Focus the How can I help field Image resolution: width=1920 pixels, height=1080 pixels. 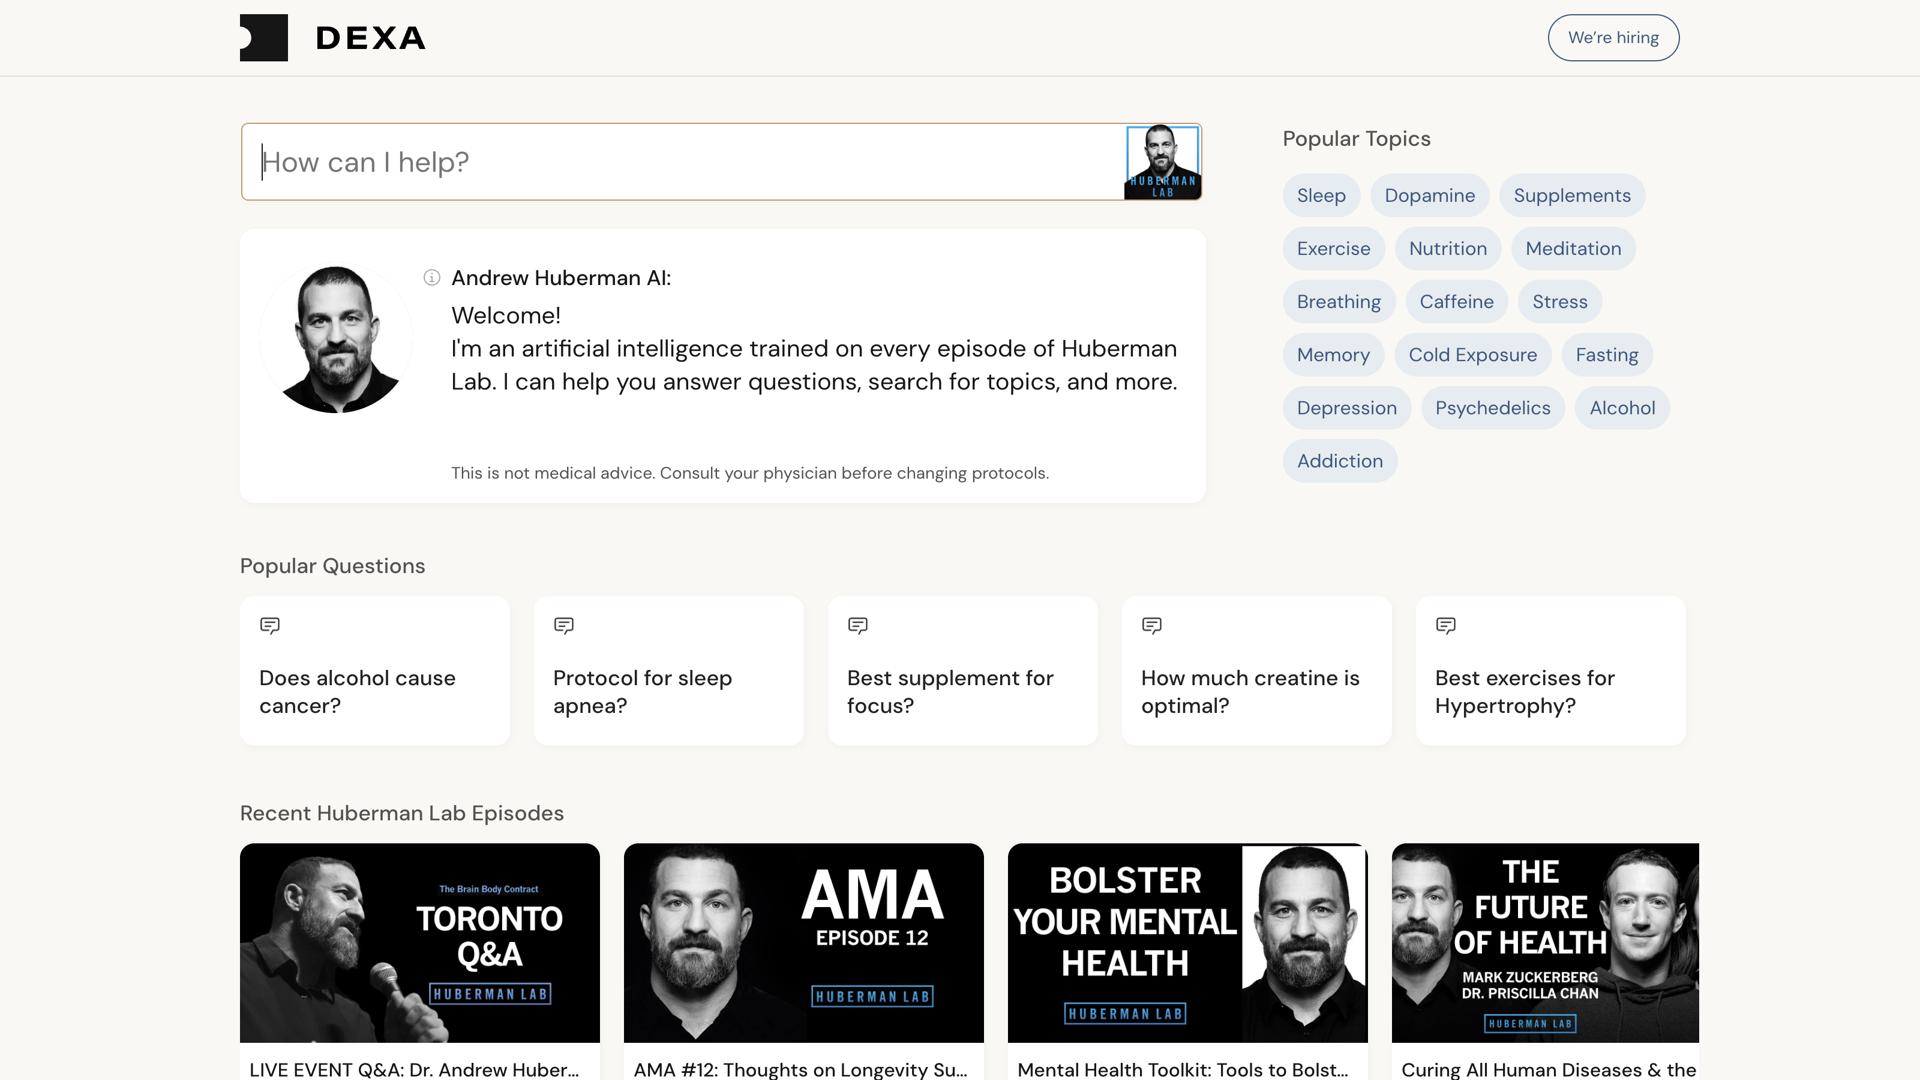coord(680,162)
